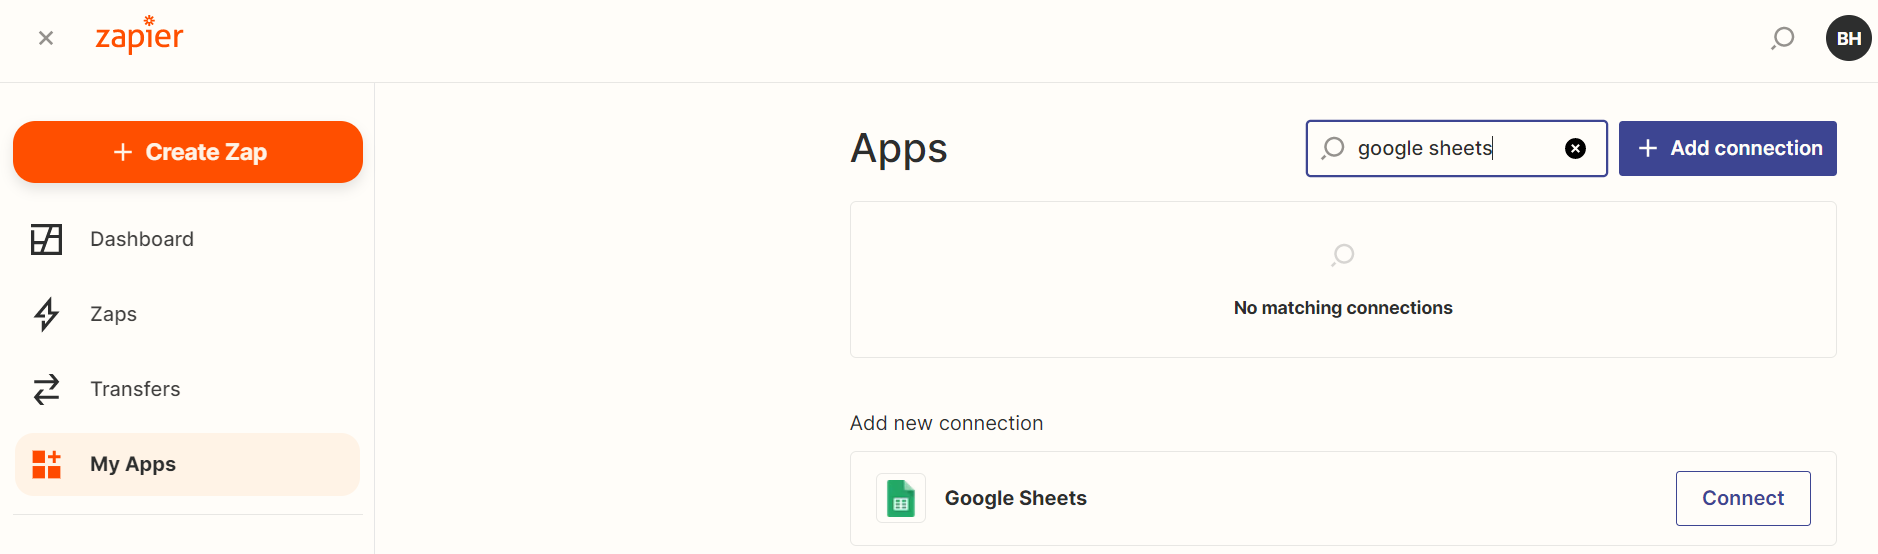Screen dimensions: 1878x554
Task: Open the BH profile avatar menu
Action: tap(1848, 38)
